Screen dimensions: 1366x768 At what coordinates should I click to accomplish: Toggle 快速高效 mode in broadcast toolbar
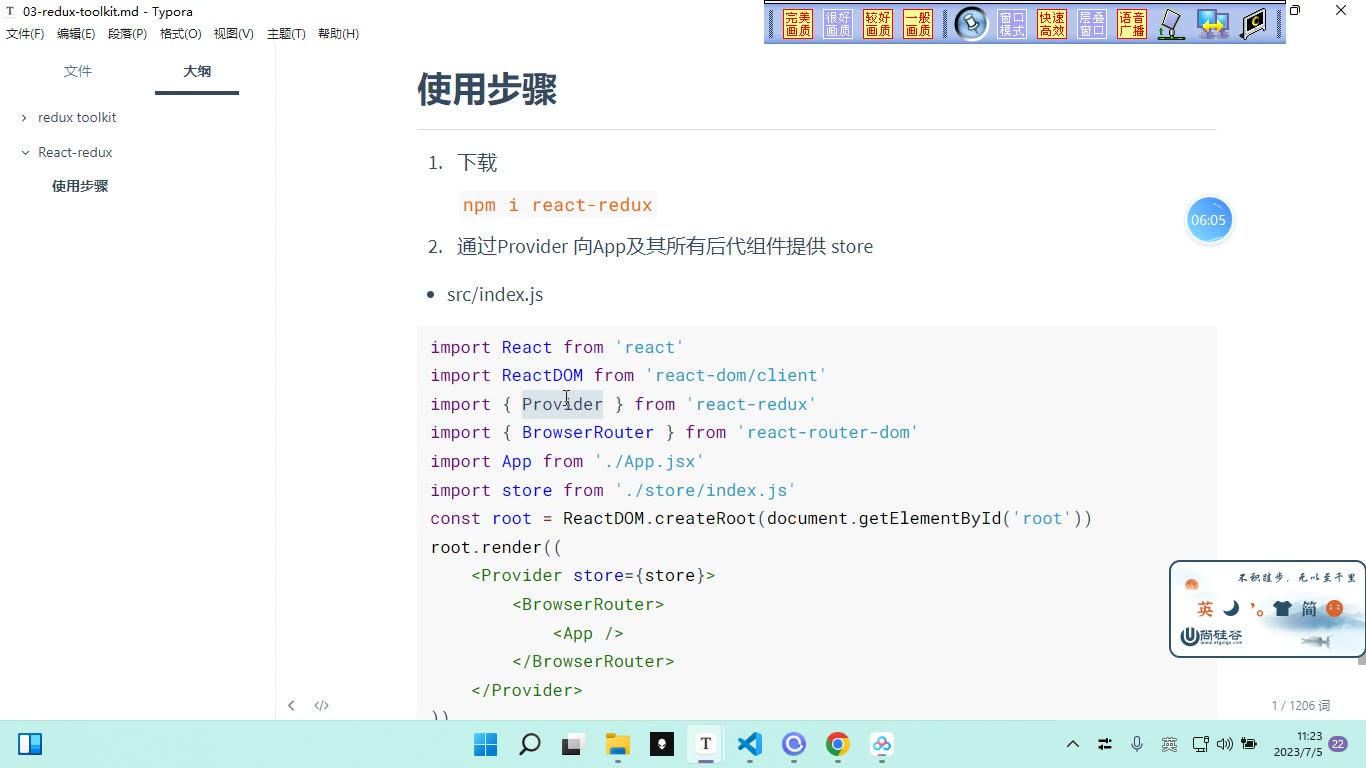click(x=1052, y=24)
